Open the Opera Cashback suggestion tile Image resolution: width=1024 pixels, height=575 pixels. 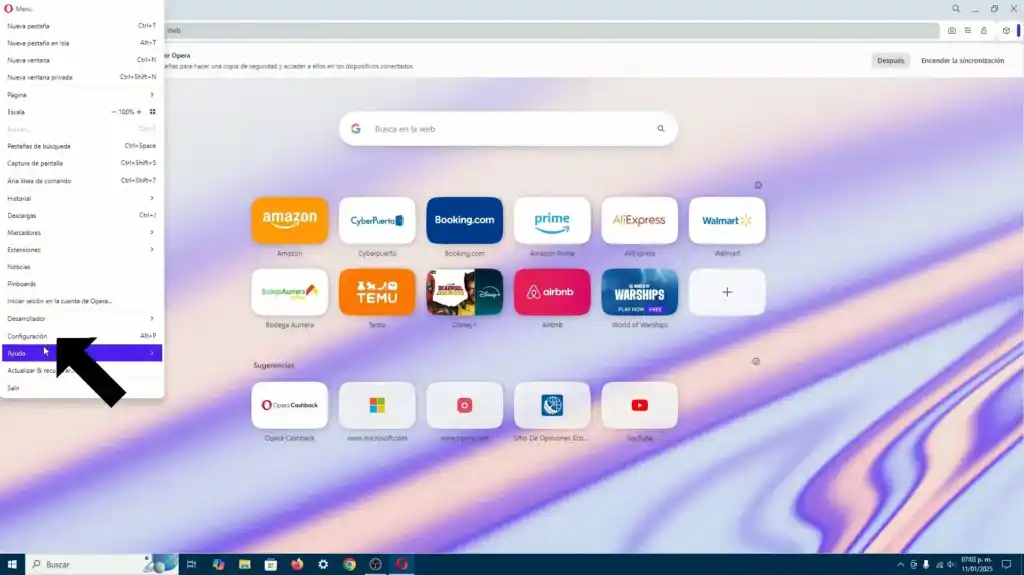pos(289,405)
